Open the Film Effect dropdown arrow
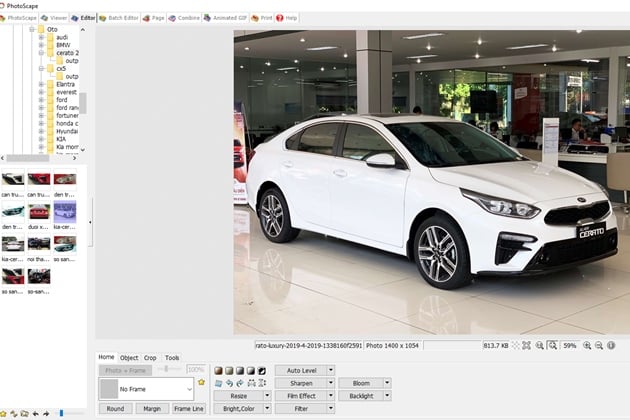The image size is (630, 420). [x=331, y=396]
